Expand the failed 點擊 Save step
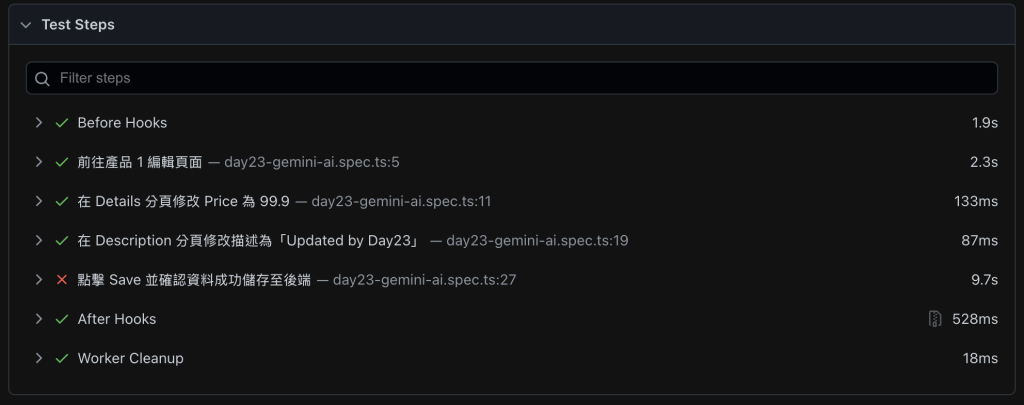Image resolution: width=1024 pixels, height=405 pixels. click(x=39, y=279)
